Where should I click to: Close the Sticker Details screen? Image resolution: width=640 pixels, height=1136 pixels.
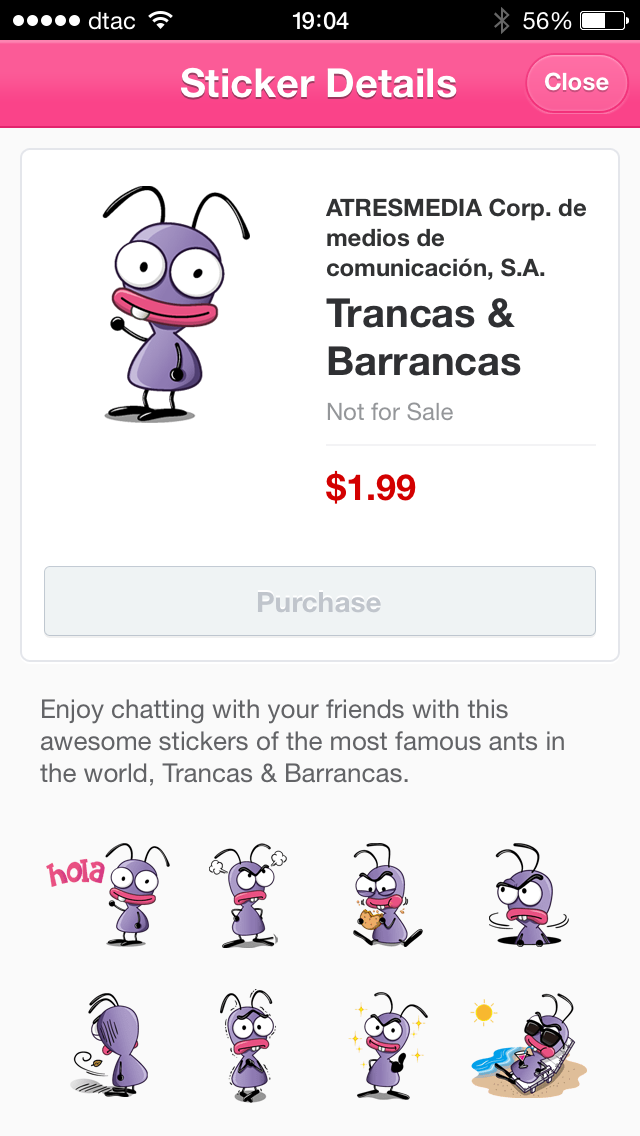(x=576, y=82)
